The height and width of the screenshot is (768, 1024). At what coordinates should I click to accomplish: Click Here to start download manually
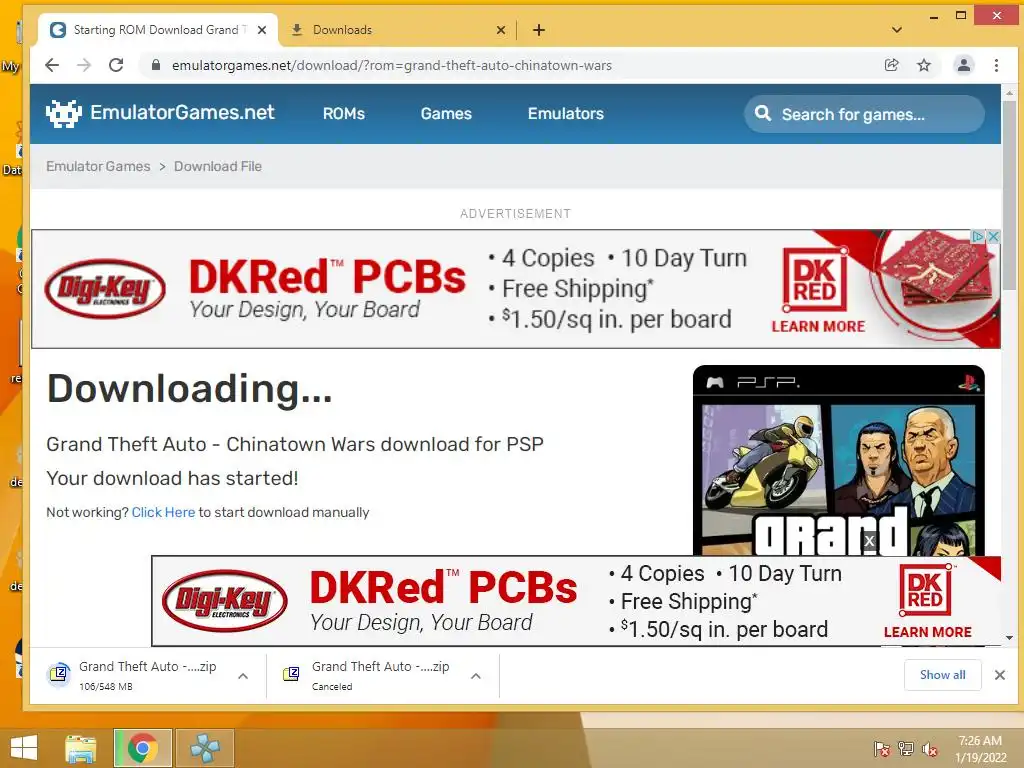163,513
